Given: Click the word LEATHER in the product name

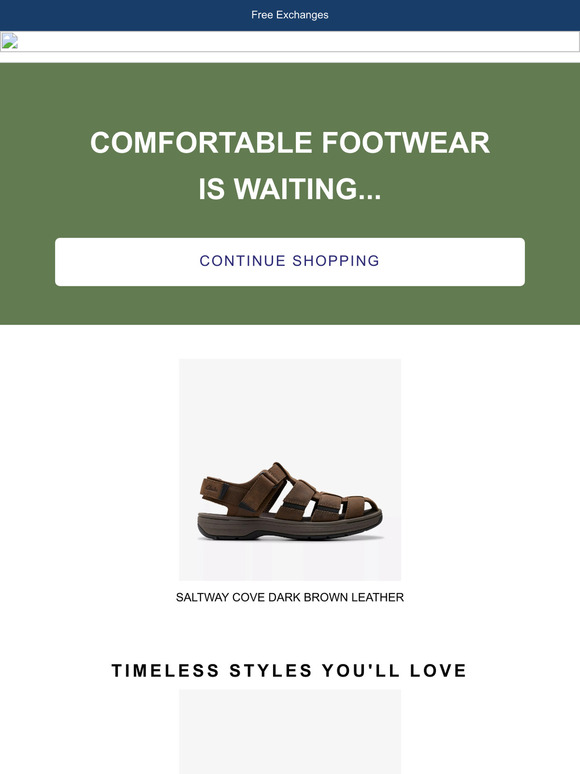Looking at the screenshot, I should point(378,597).
